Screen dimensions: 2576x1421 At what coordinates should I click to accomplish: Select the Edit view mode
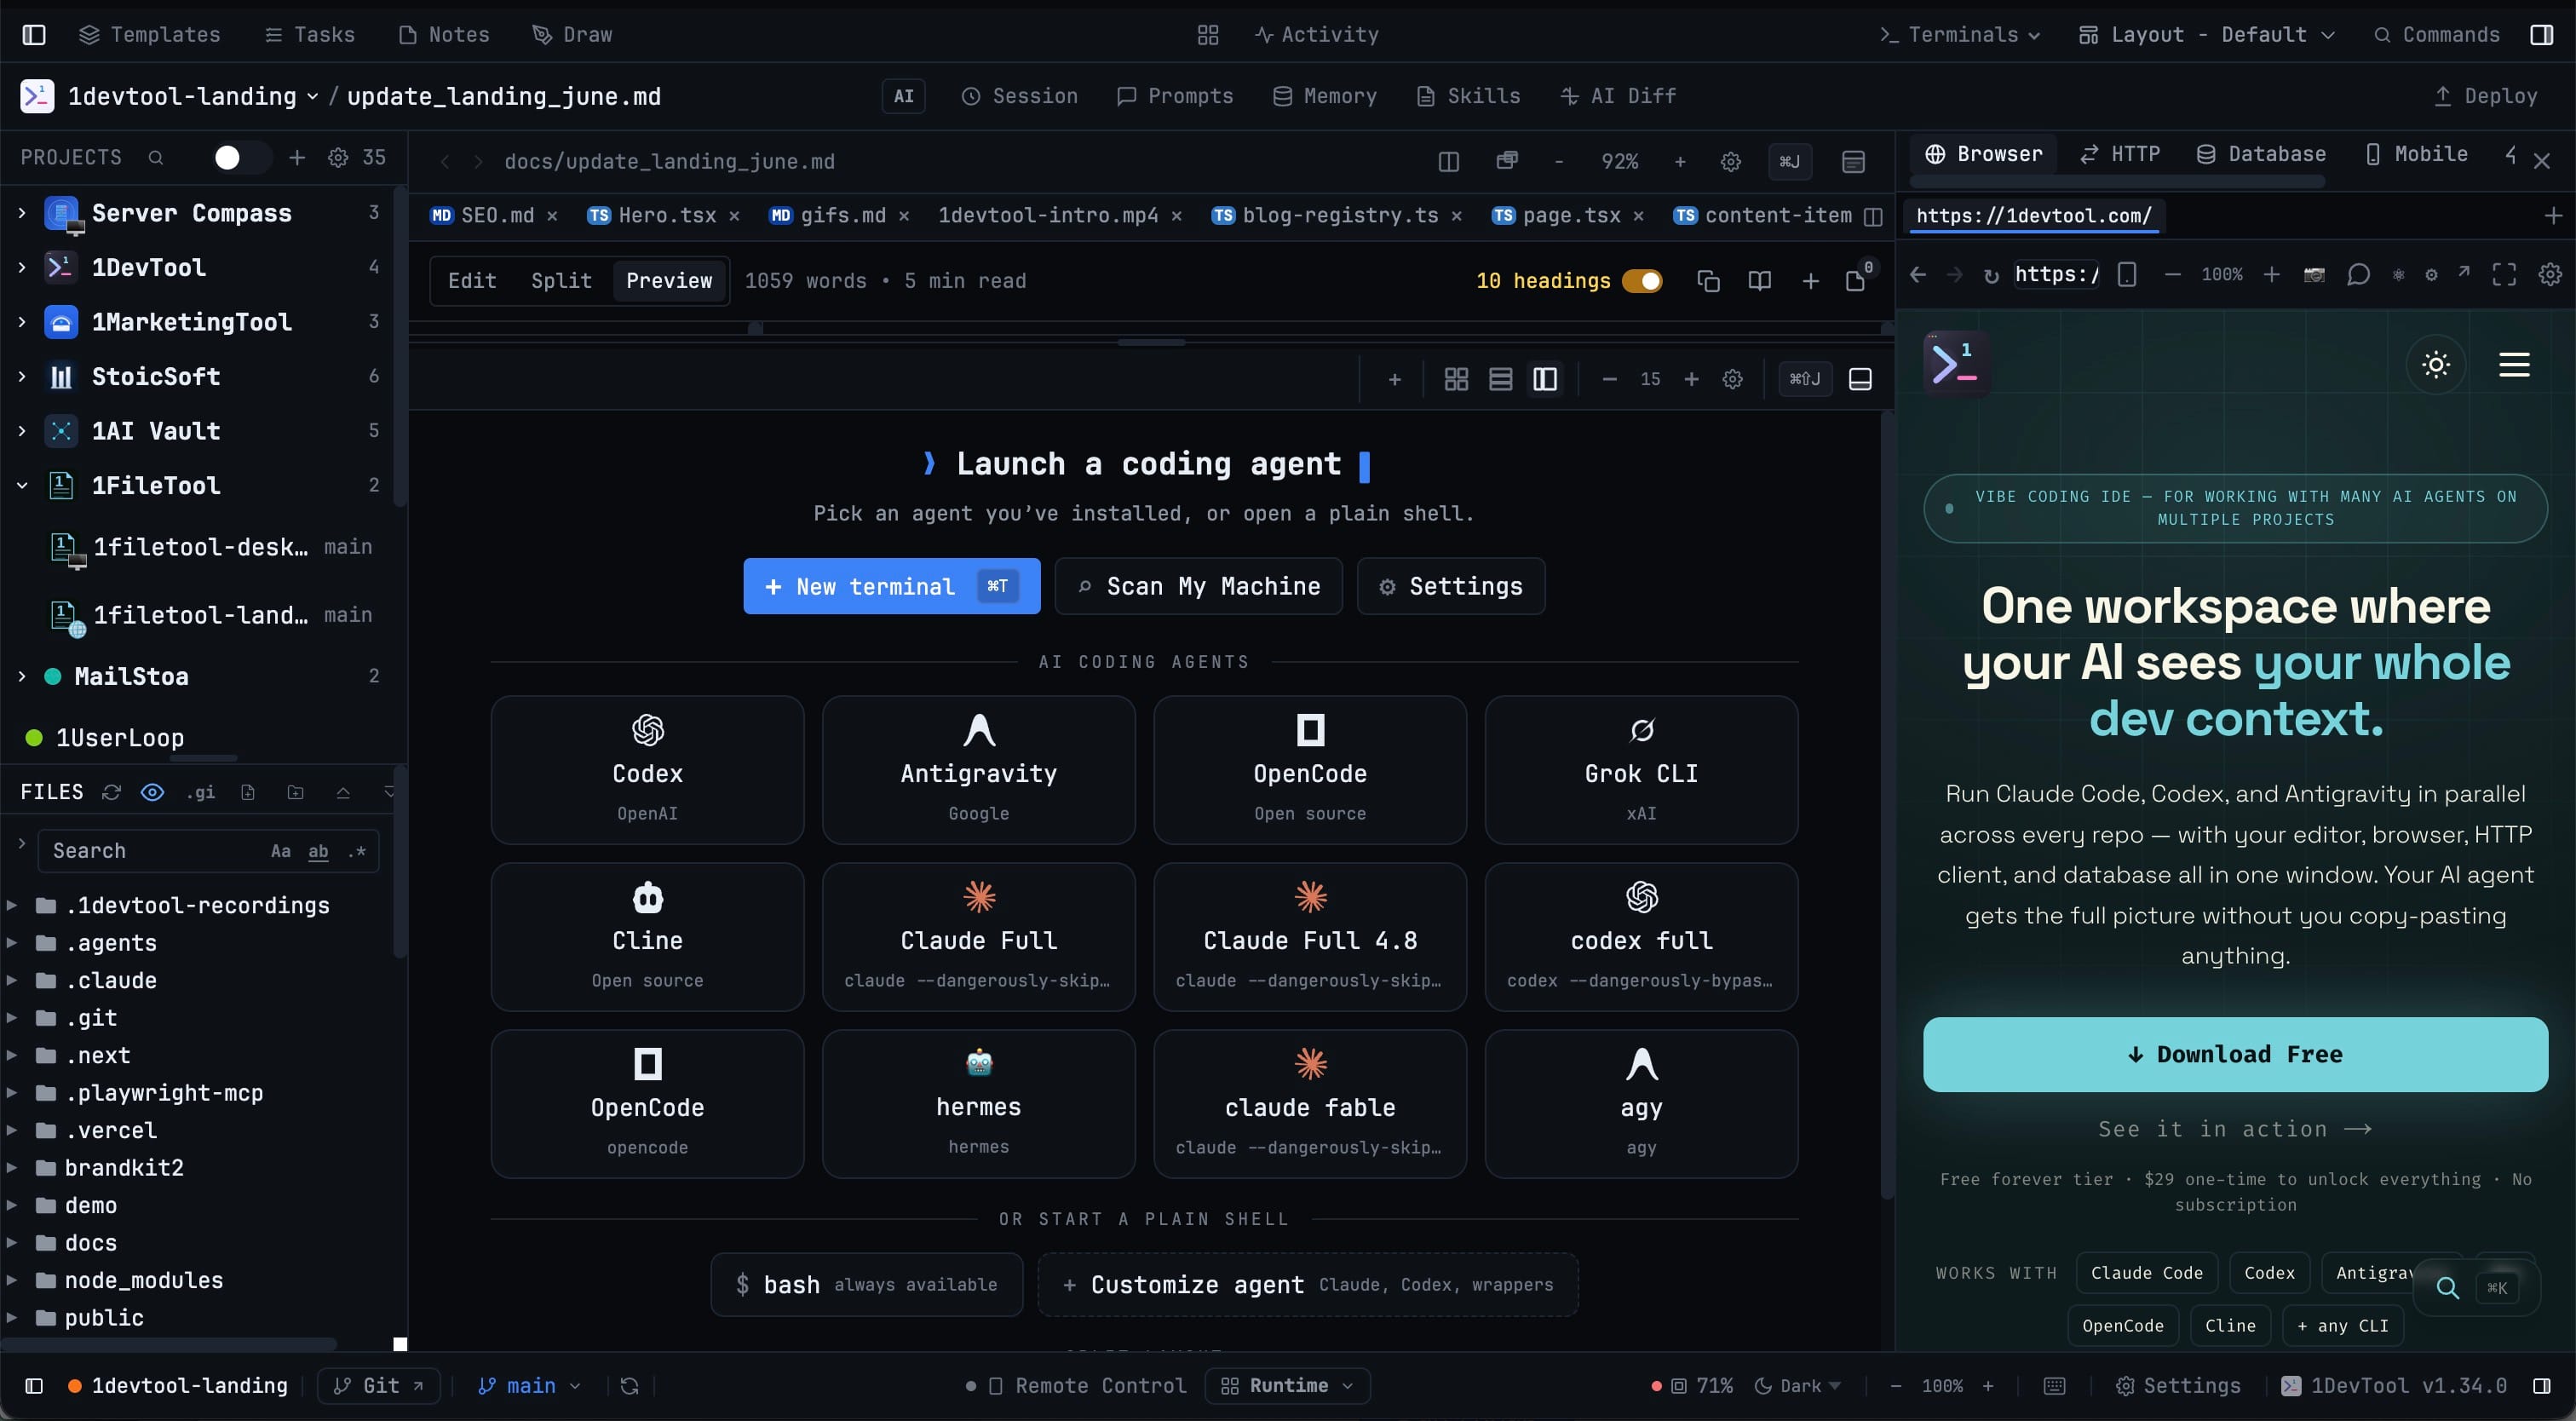(x=472, y=281)
